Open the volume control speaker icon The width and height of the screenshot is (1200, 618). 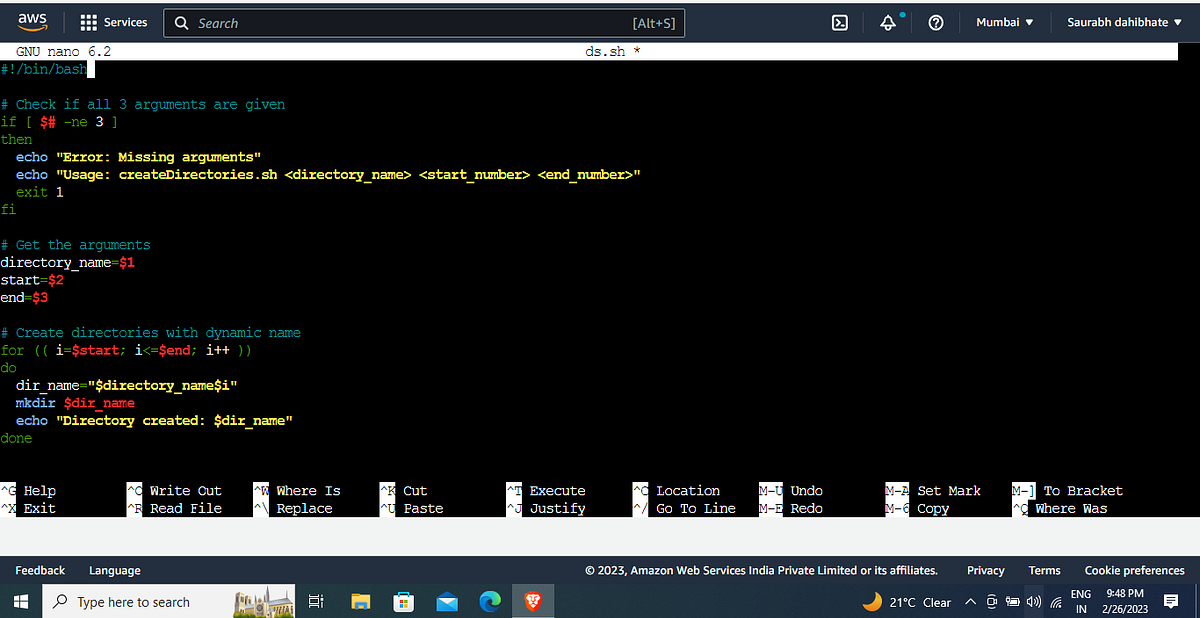click(x=1033, y=601)
